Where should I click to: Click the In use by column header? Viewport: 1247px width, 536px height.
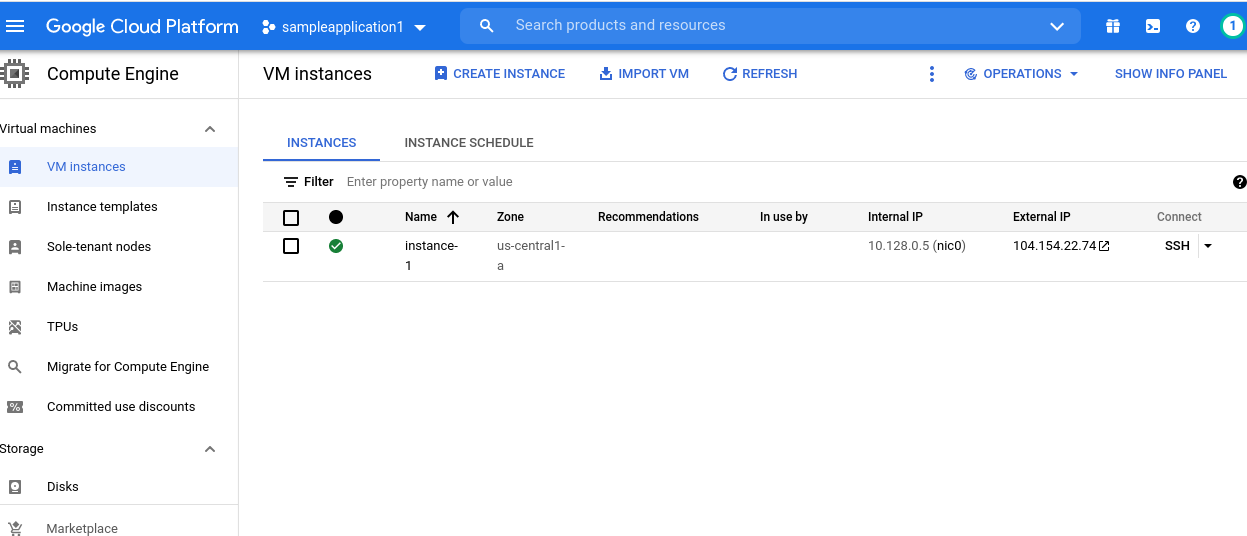pos(784,217)
